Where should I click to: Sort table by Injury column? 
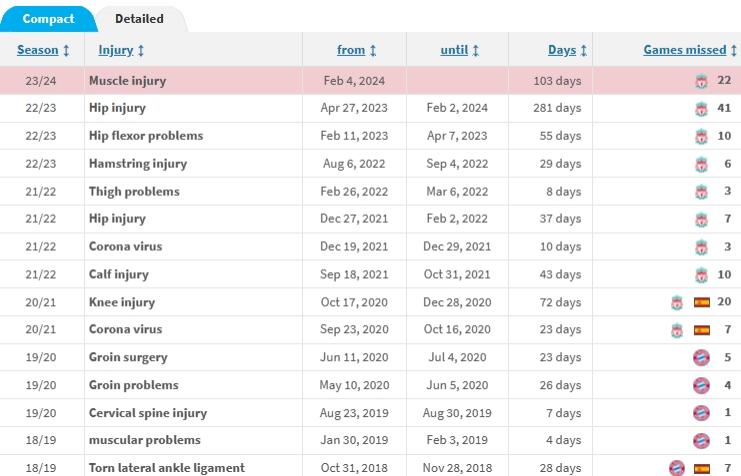tap(121, 50)
